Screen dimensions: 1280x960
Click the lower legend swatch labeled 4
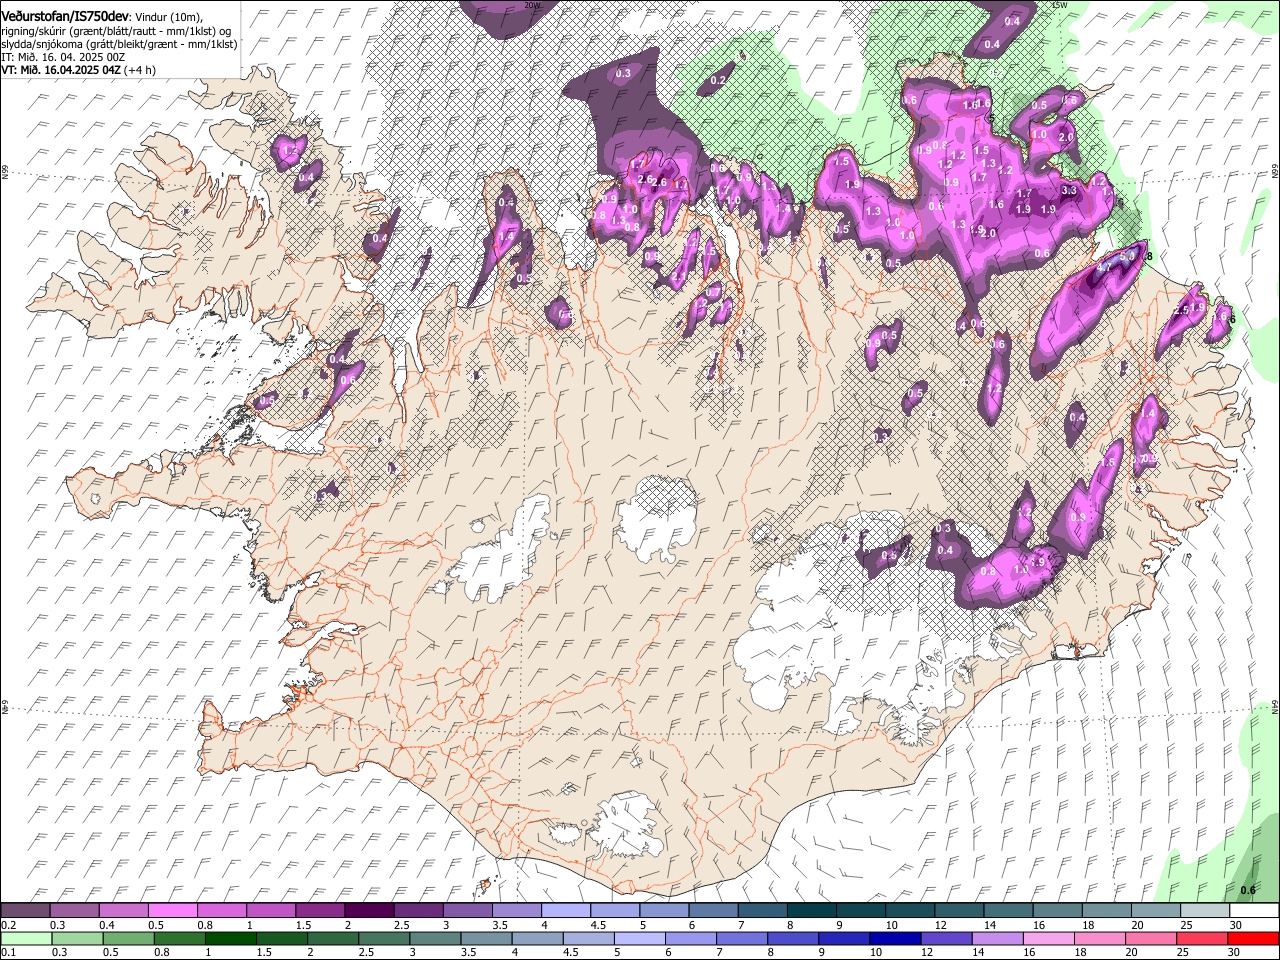[x=537, y=938]
